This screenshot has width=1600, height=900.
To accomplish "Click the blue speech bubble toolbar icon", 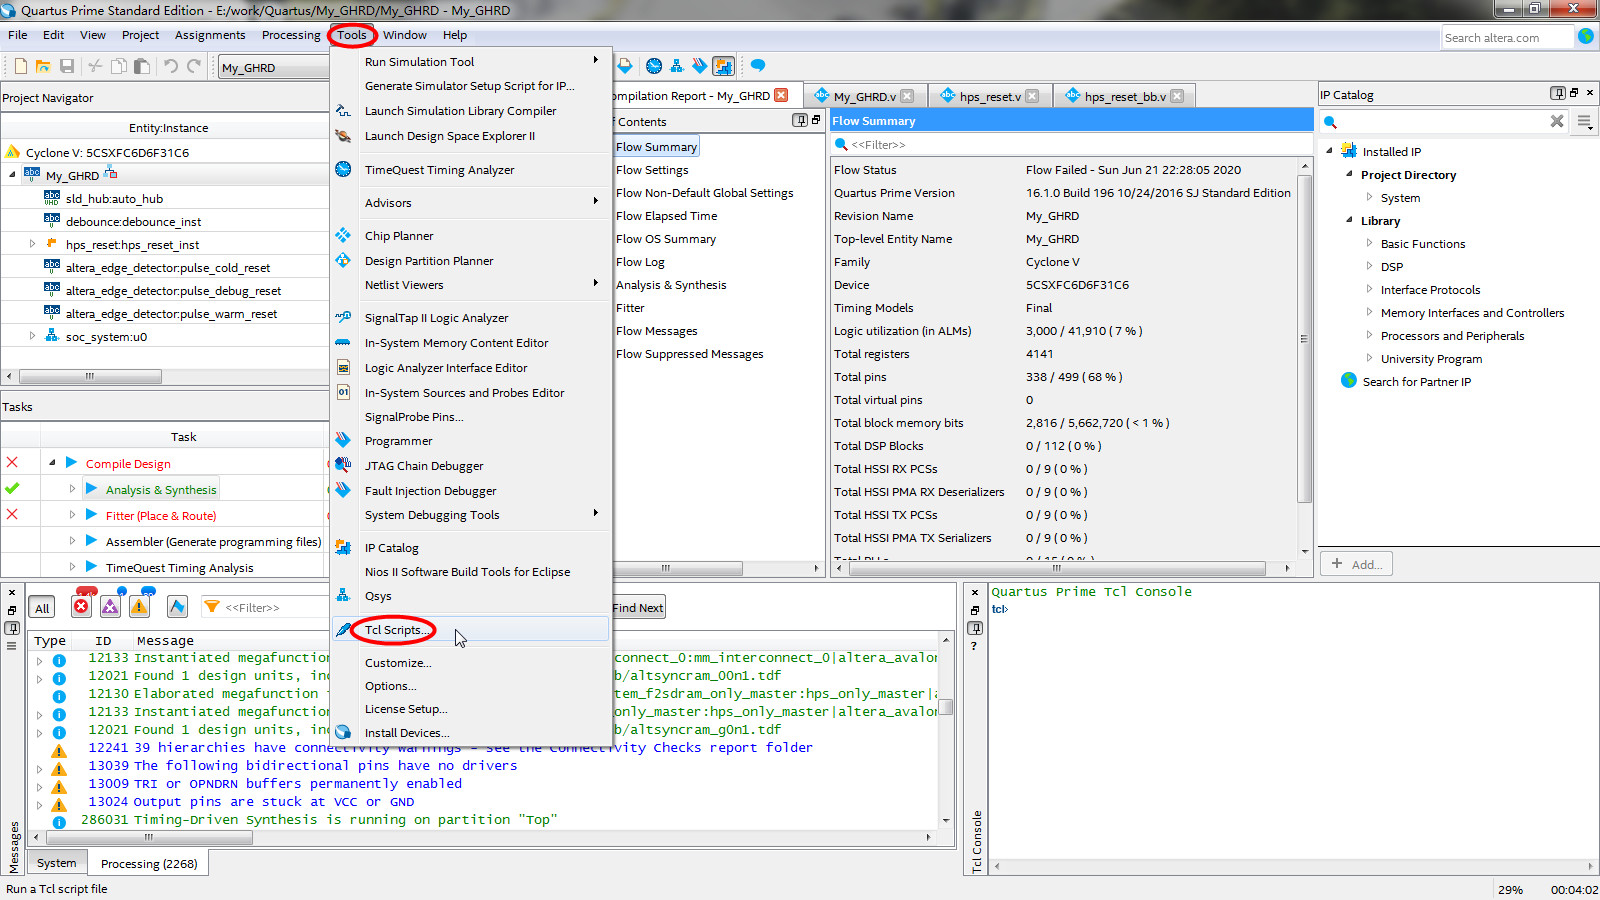I will [758, 66].
